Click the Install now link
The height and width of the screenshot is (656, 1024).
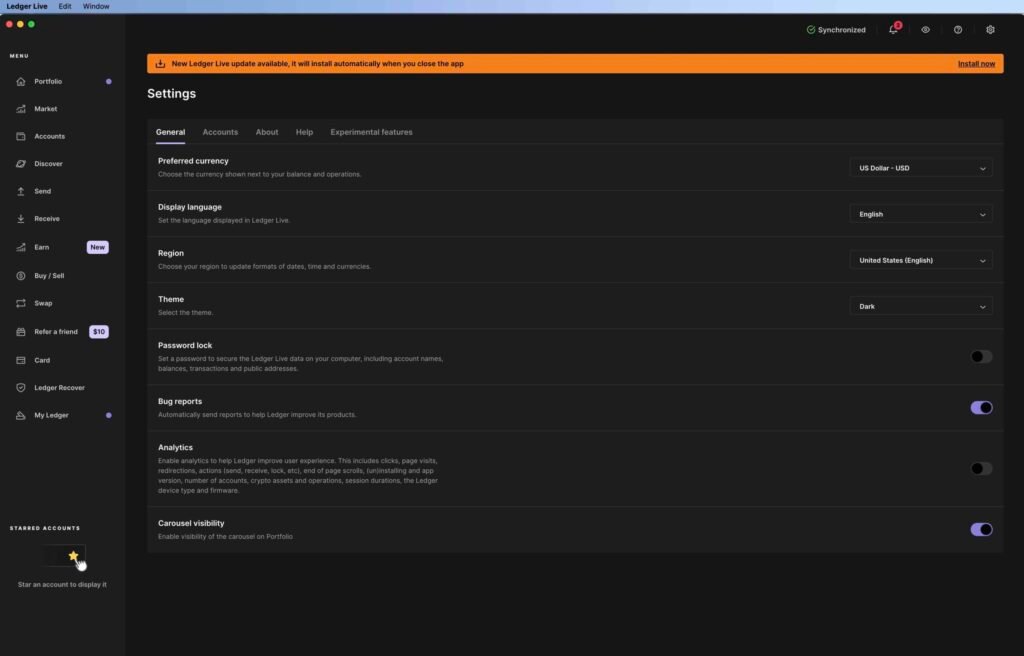pos(976,63)
